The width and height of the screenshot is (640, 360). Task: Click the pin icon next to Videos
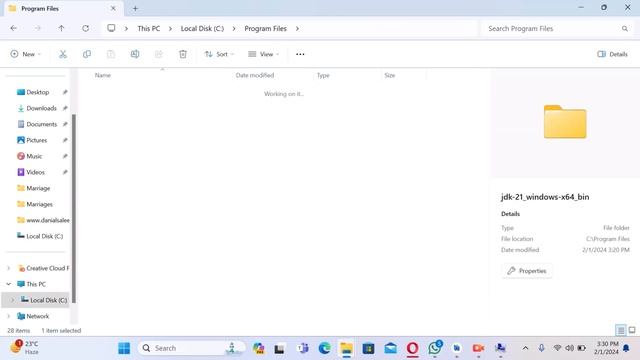tap(65, 172)
